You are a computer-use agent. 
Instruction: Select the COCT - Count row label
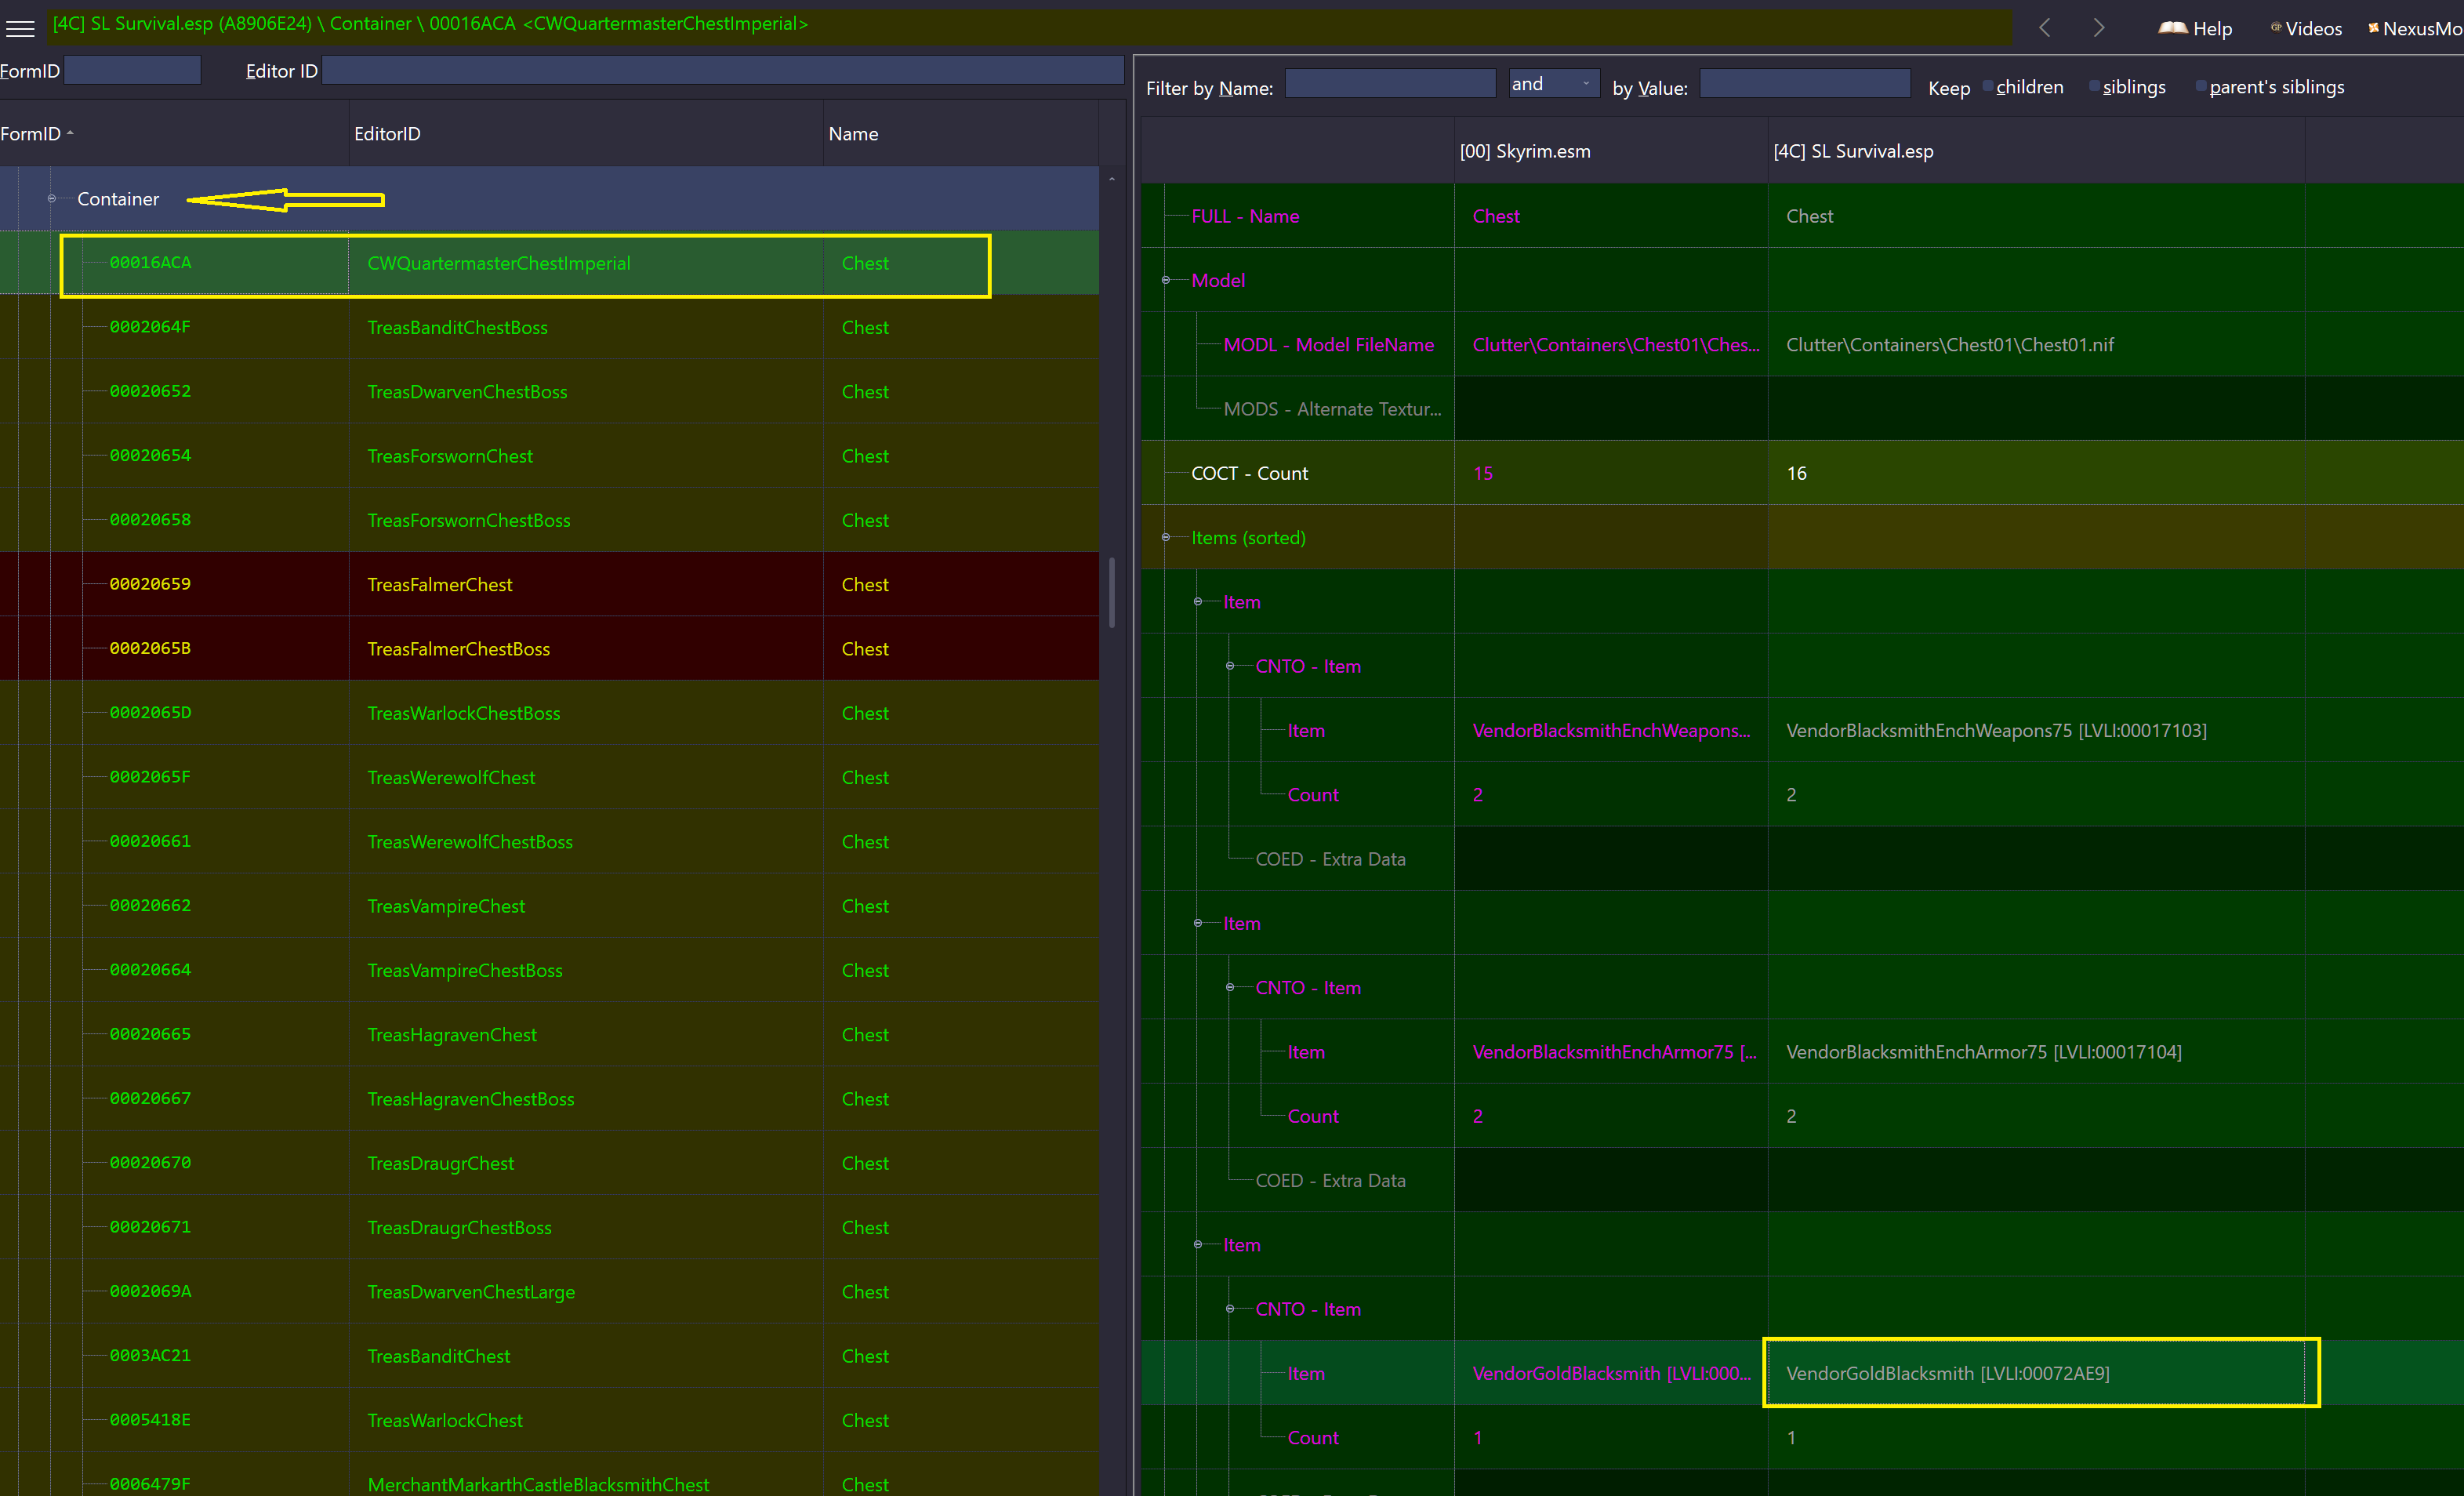click(1249, 473)
